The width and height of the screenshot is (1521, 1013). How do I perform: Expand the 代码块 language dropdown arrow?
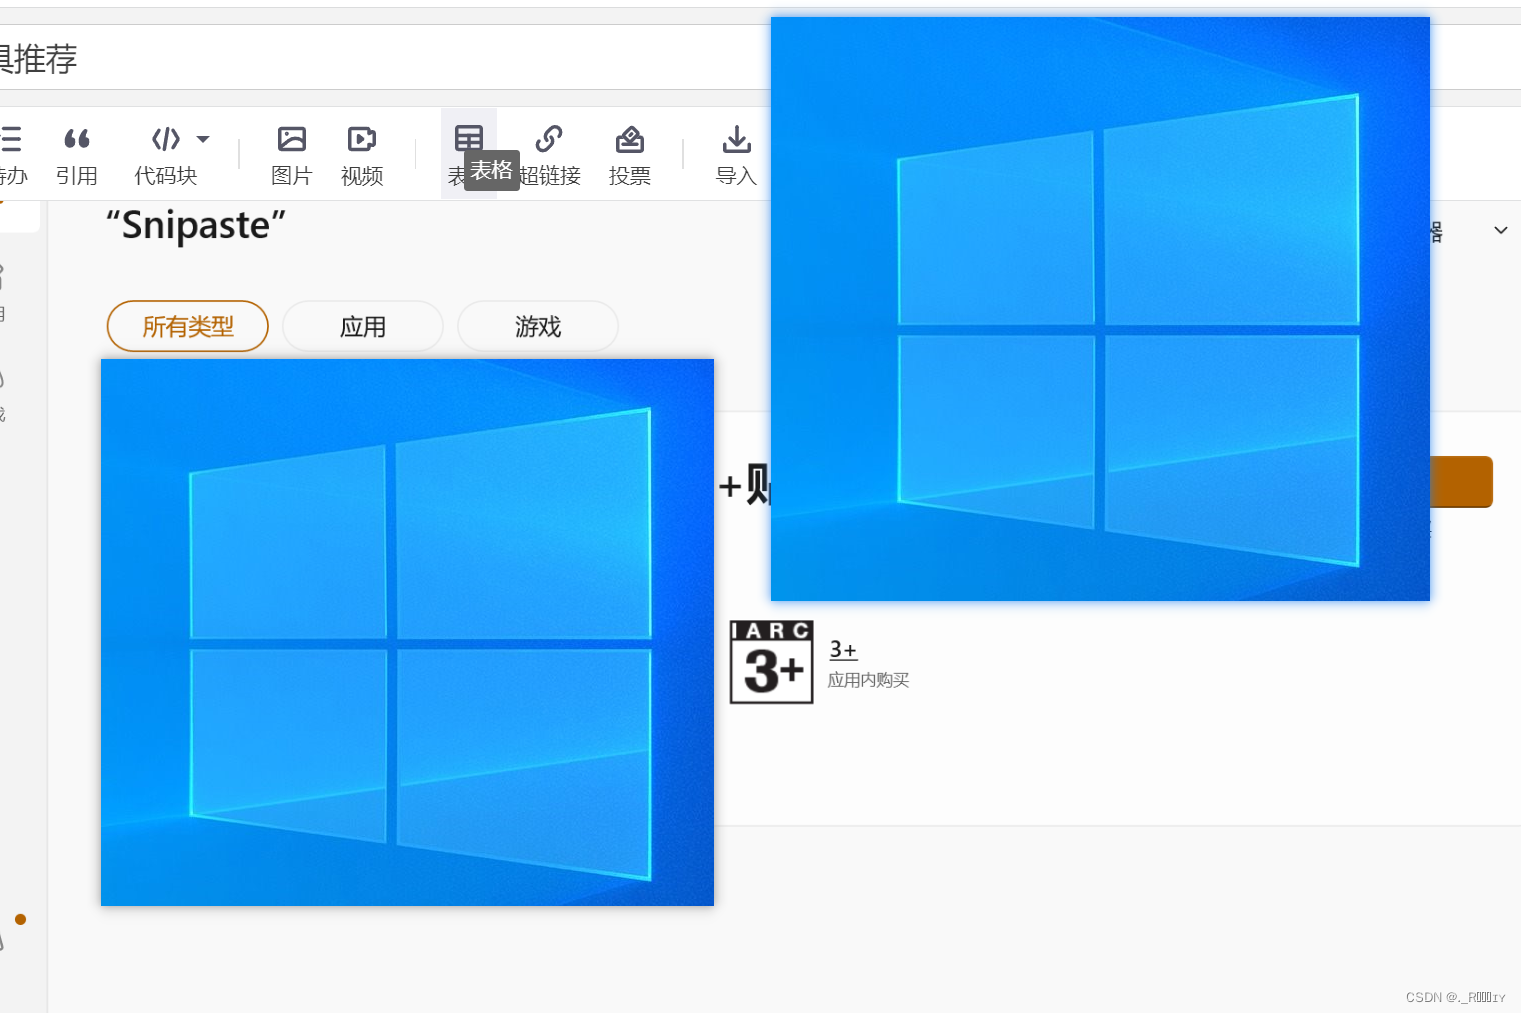204,139
